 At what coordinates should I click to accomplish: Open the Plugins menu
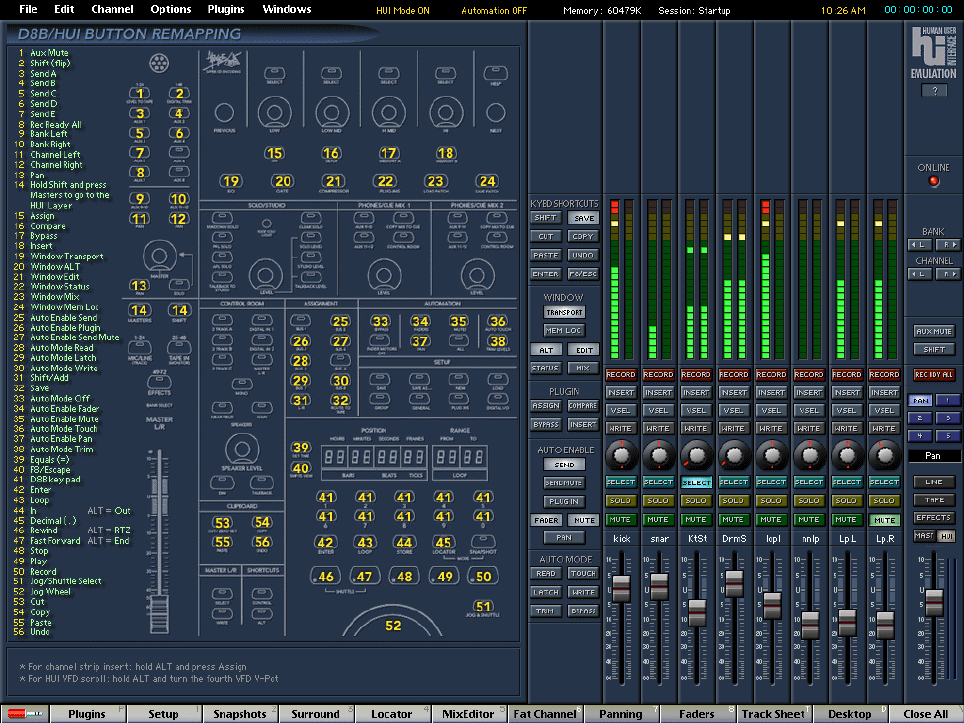tap(225, 9)
